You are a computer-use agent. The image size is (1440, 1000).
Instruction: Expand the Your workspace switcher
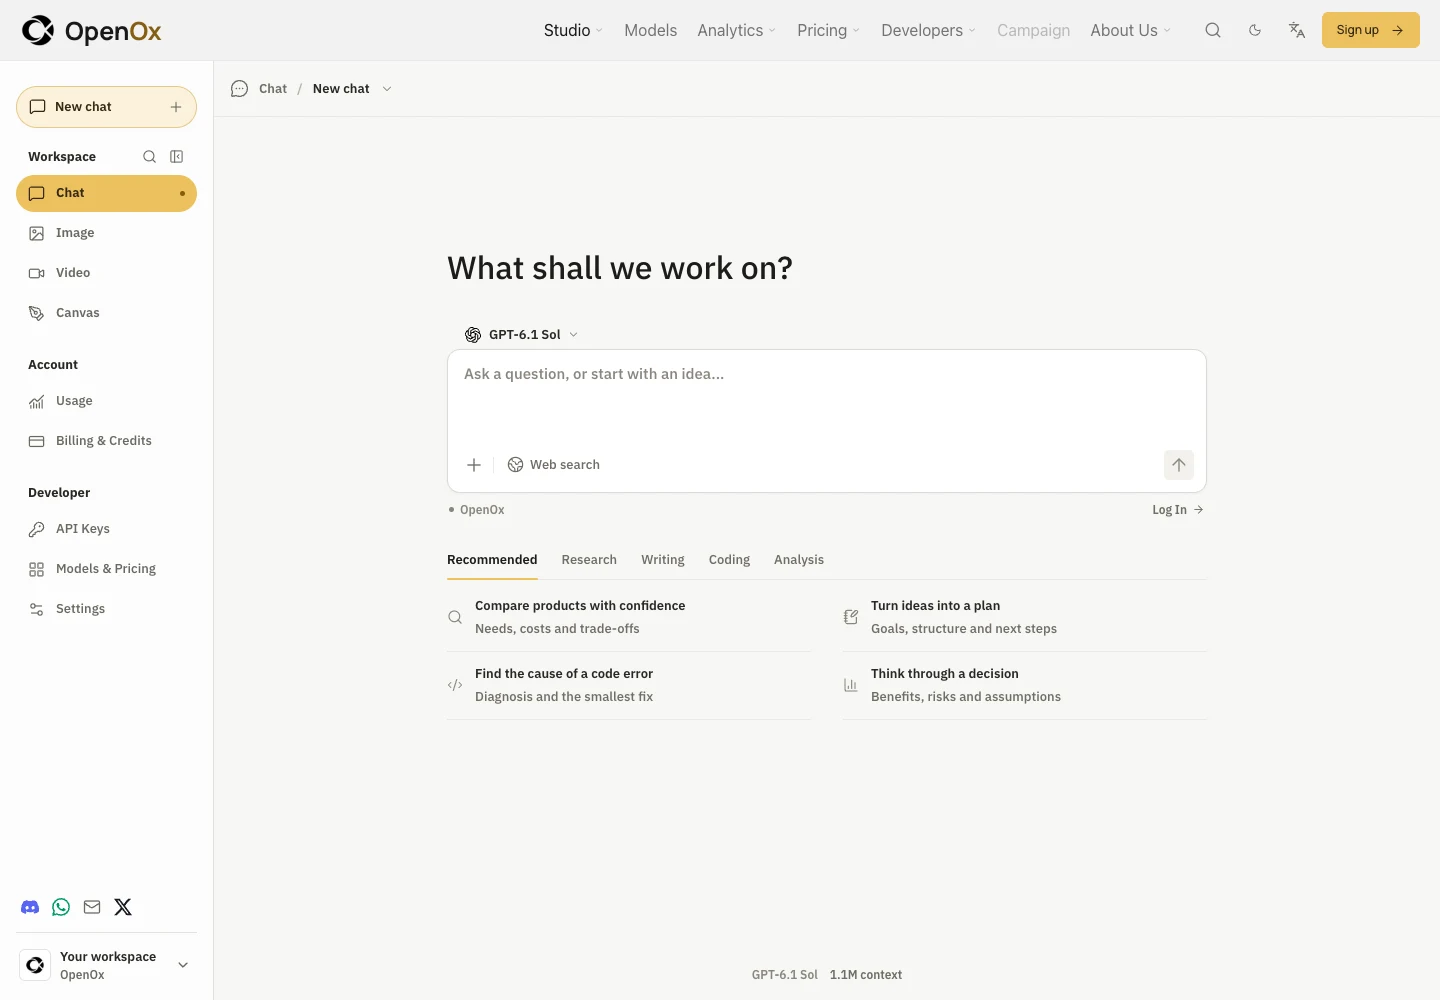tap(106, 965)
